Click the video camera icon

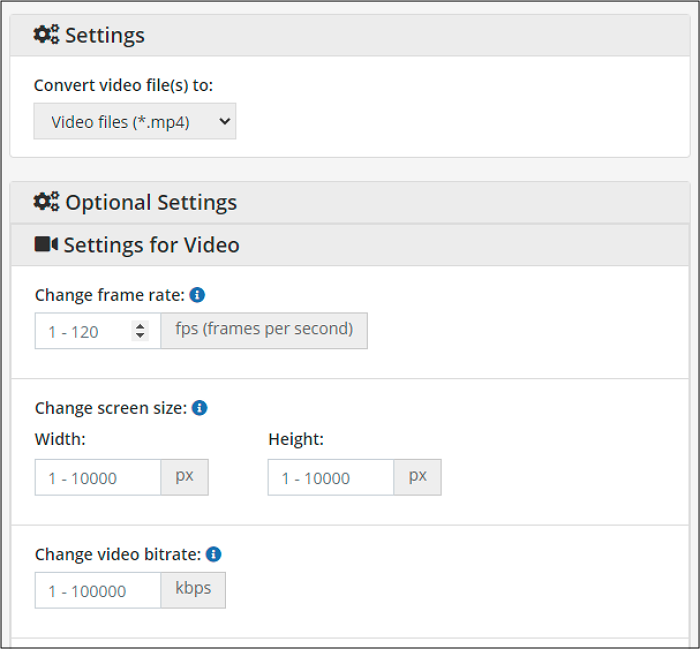[x=46, y=244]
